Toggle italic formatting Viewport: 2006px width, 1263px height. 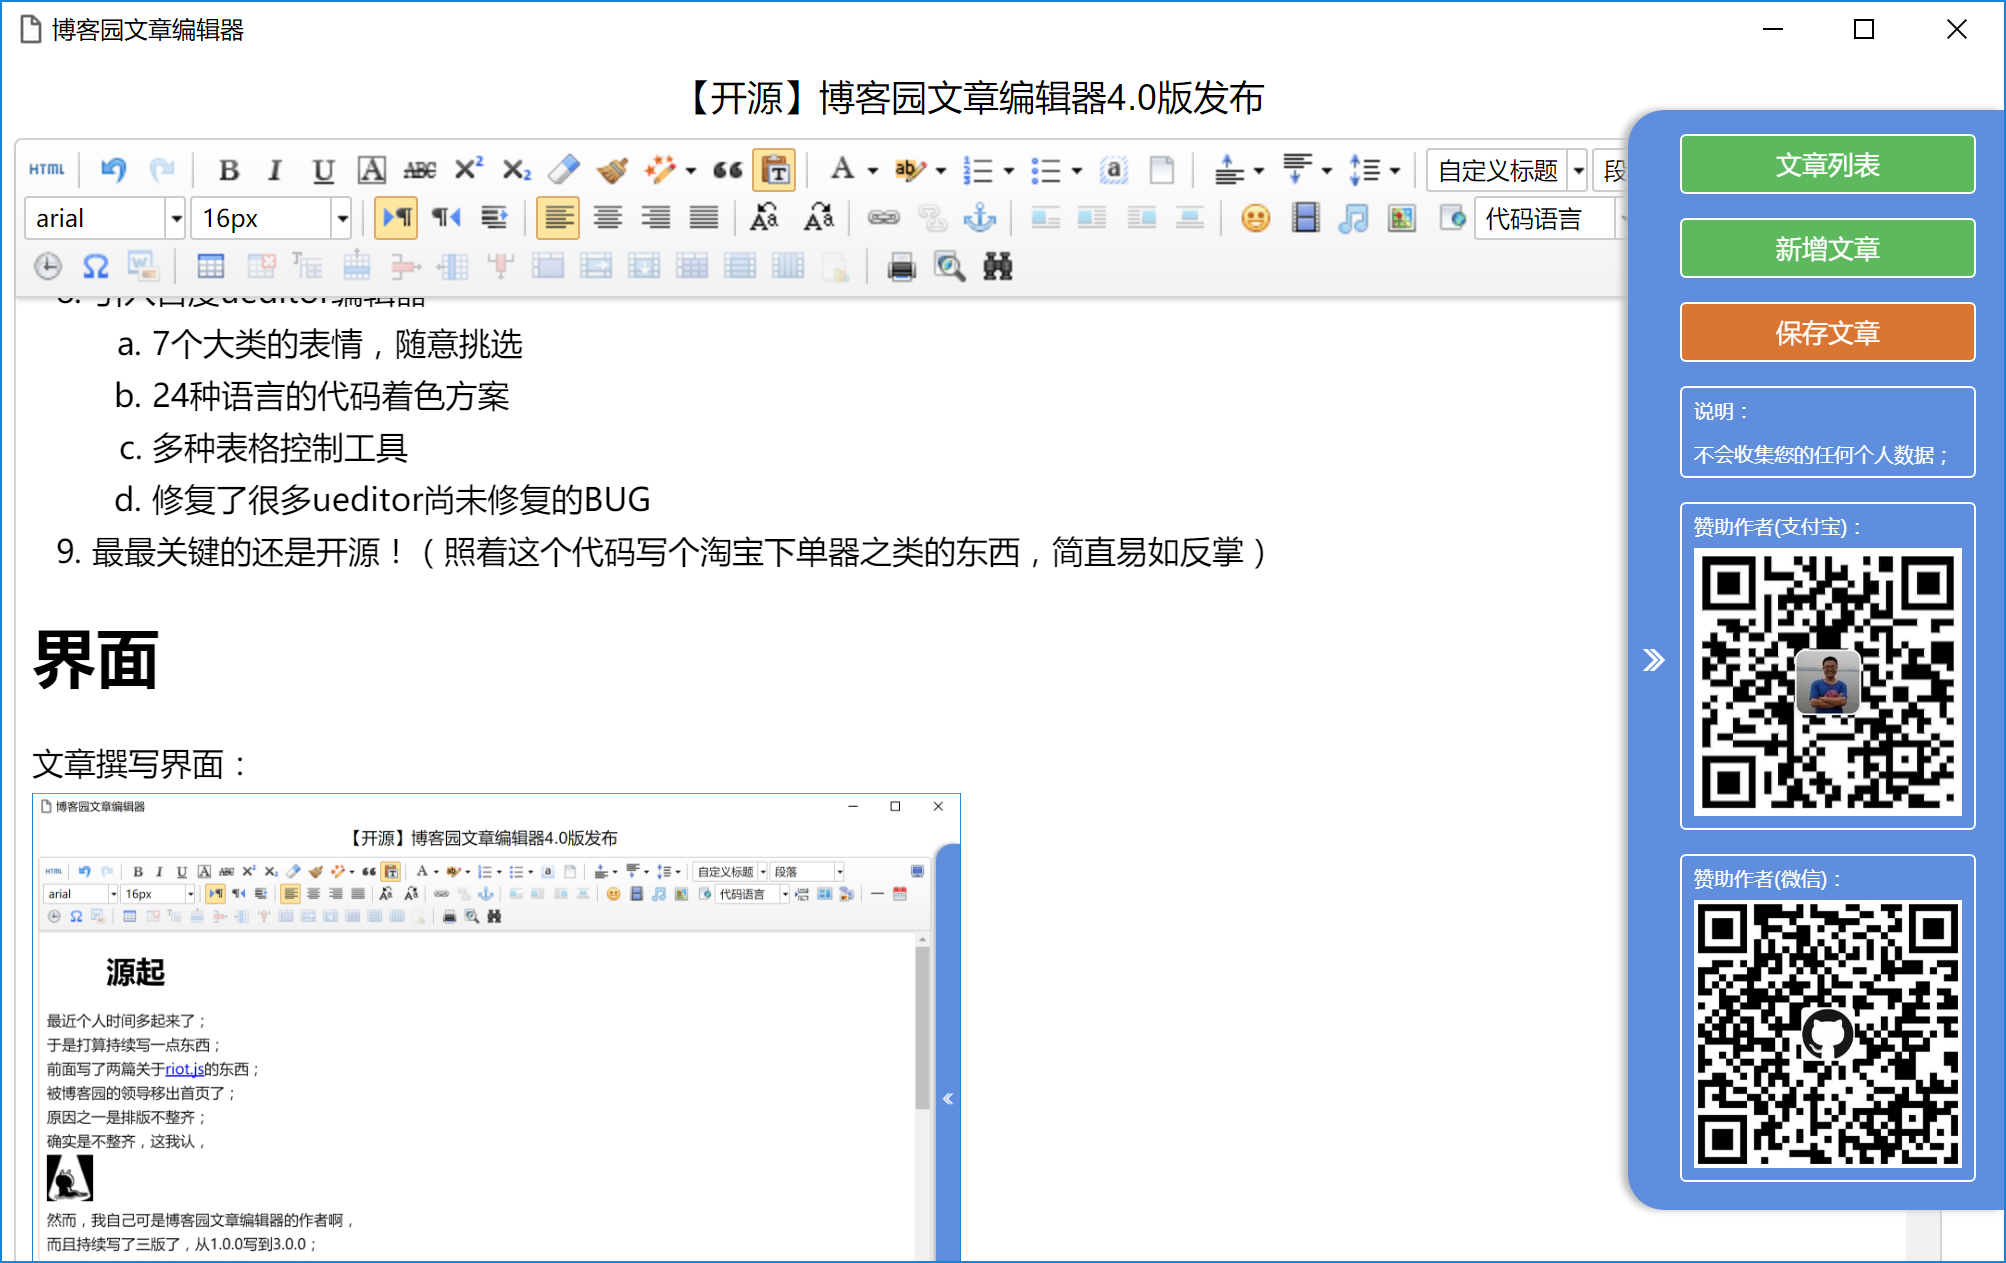tap(275, 170)
